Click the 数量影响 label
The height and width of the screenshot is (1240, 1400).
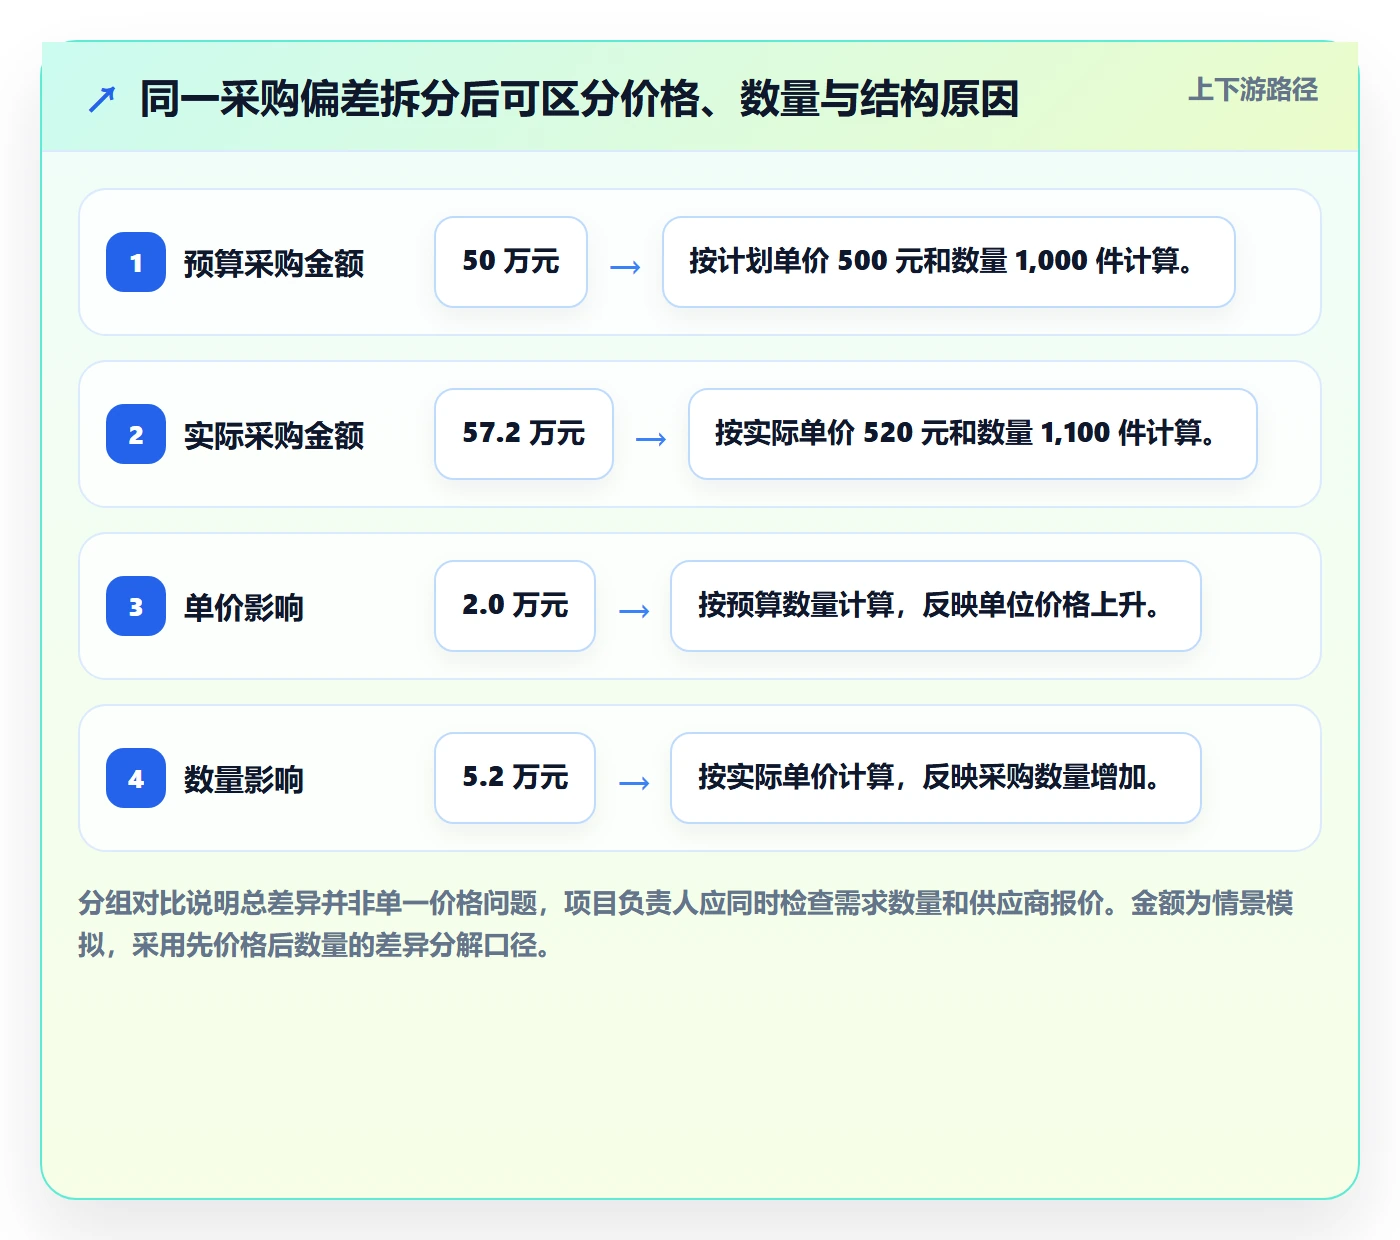244,779
